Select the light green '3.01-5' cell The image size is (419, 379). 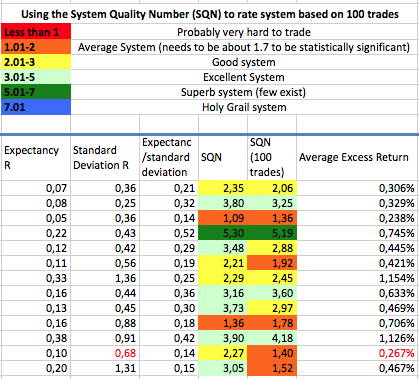click(36, 77)
